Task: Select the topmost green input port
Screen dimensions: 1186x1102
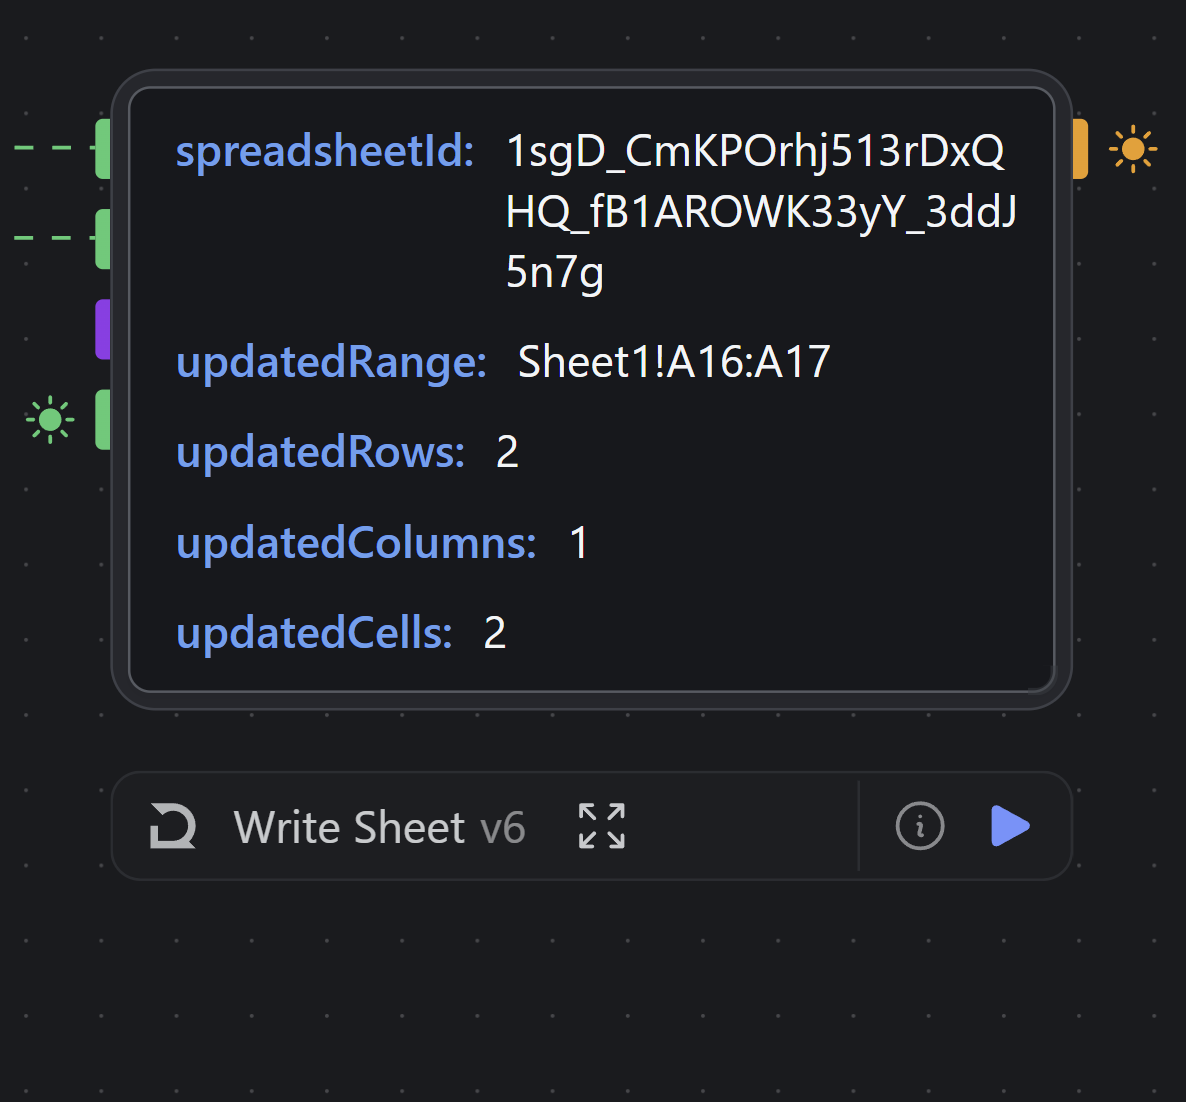Action: pos(103,148)
